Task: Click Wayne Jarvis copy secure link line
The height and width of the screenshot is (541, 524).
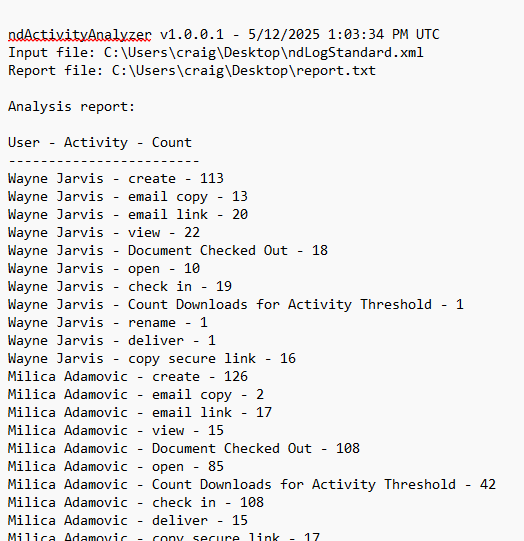Action: click(x=152, y=358)
